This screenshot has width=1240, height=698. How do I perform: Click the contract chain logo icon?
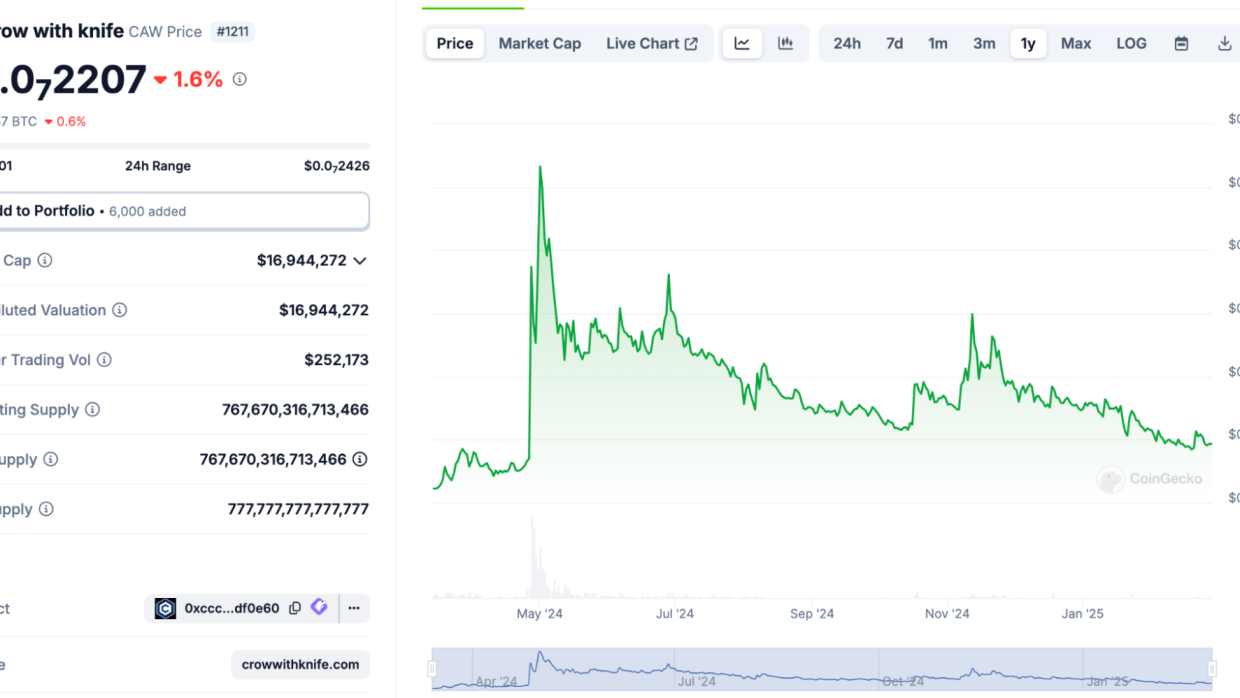(166, 608)
